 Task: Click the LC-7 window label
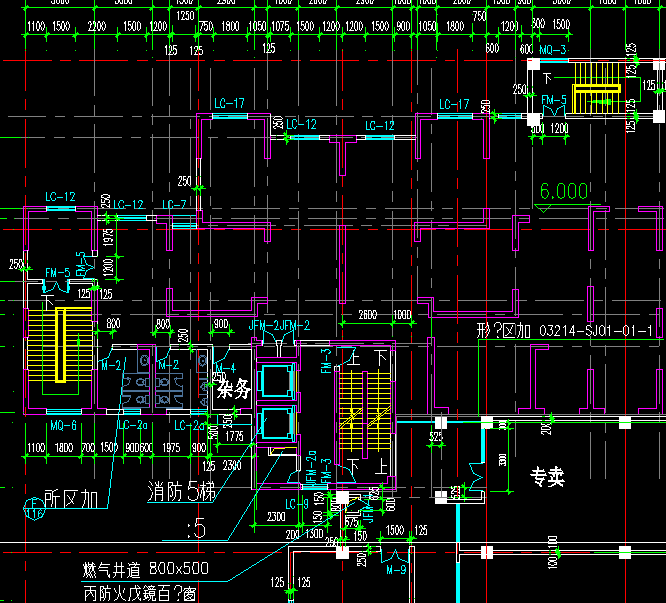(175, 205)
